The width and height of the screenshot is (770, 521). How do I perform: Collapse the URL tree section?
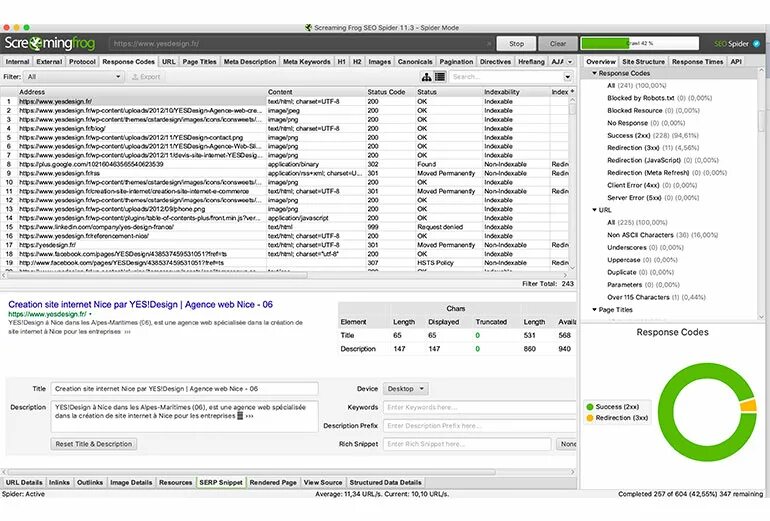click(x=594, y=210)
